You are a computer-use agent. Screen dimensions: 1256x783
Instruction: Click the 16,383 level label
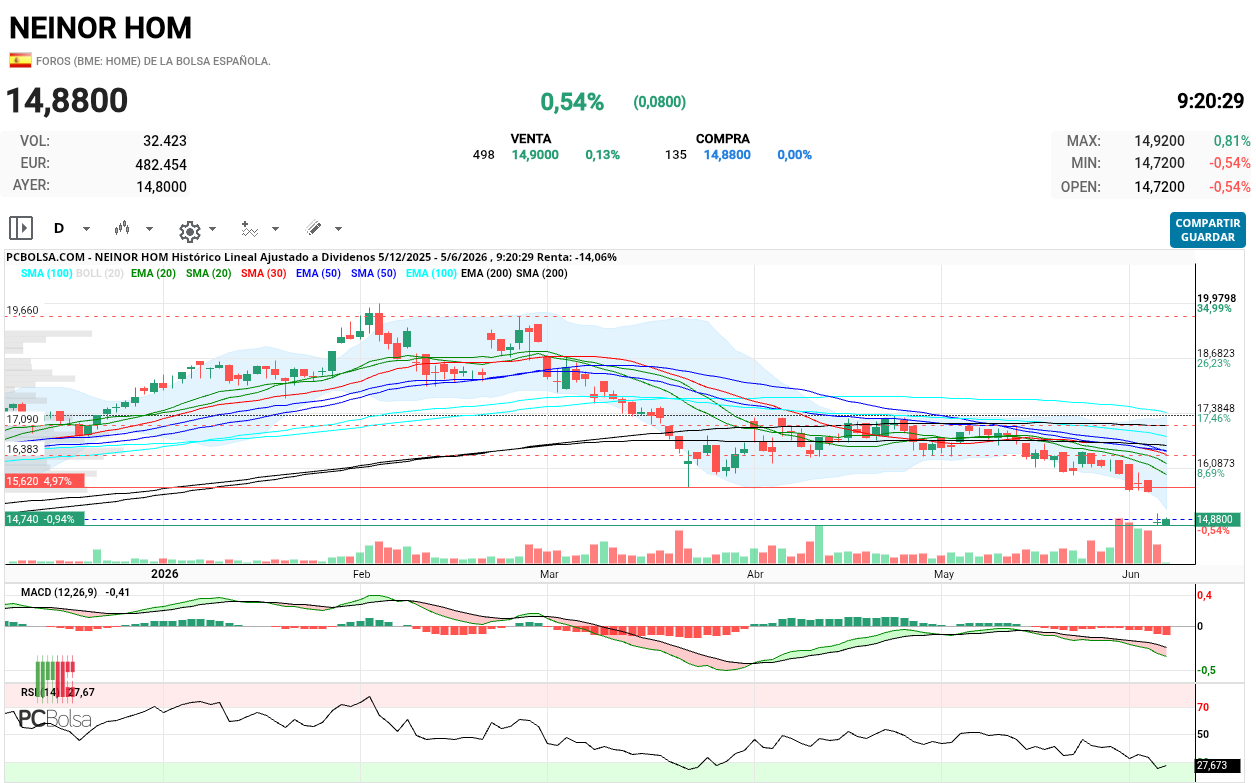23,450
